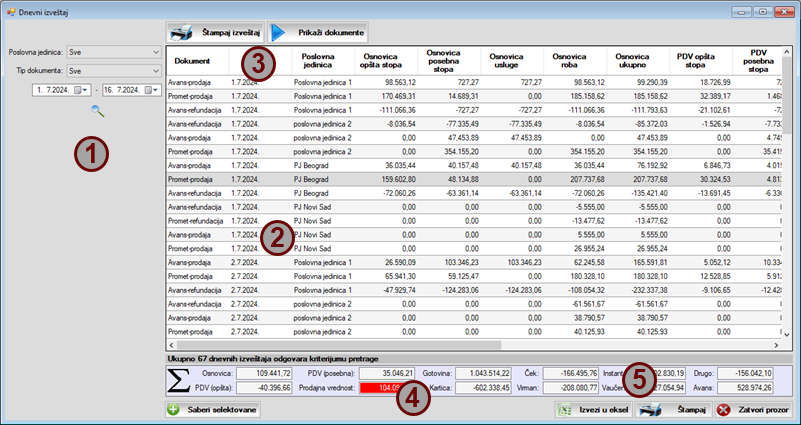Open the Tip dokumenta dropdown
Image resolution: width=801 pixels, height=425 pixels.
tap(156, 71)
